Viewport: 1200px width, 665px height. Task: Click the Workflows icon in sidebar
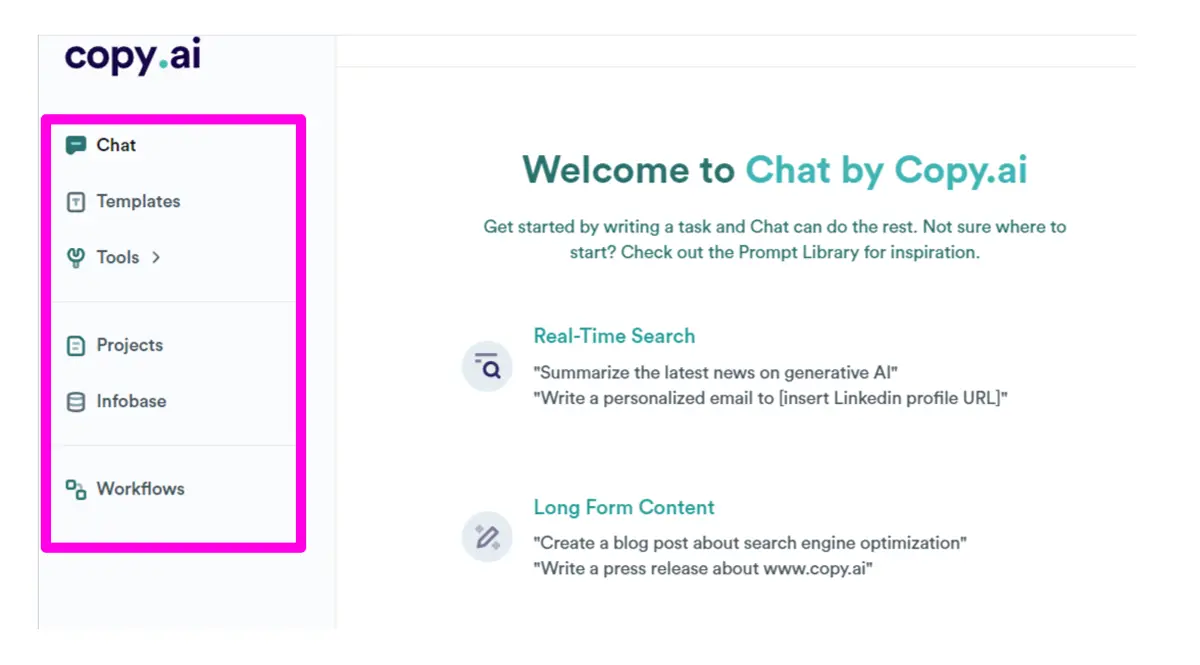pyautogui.click(x=76, y=490)
